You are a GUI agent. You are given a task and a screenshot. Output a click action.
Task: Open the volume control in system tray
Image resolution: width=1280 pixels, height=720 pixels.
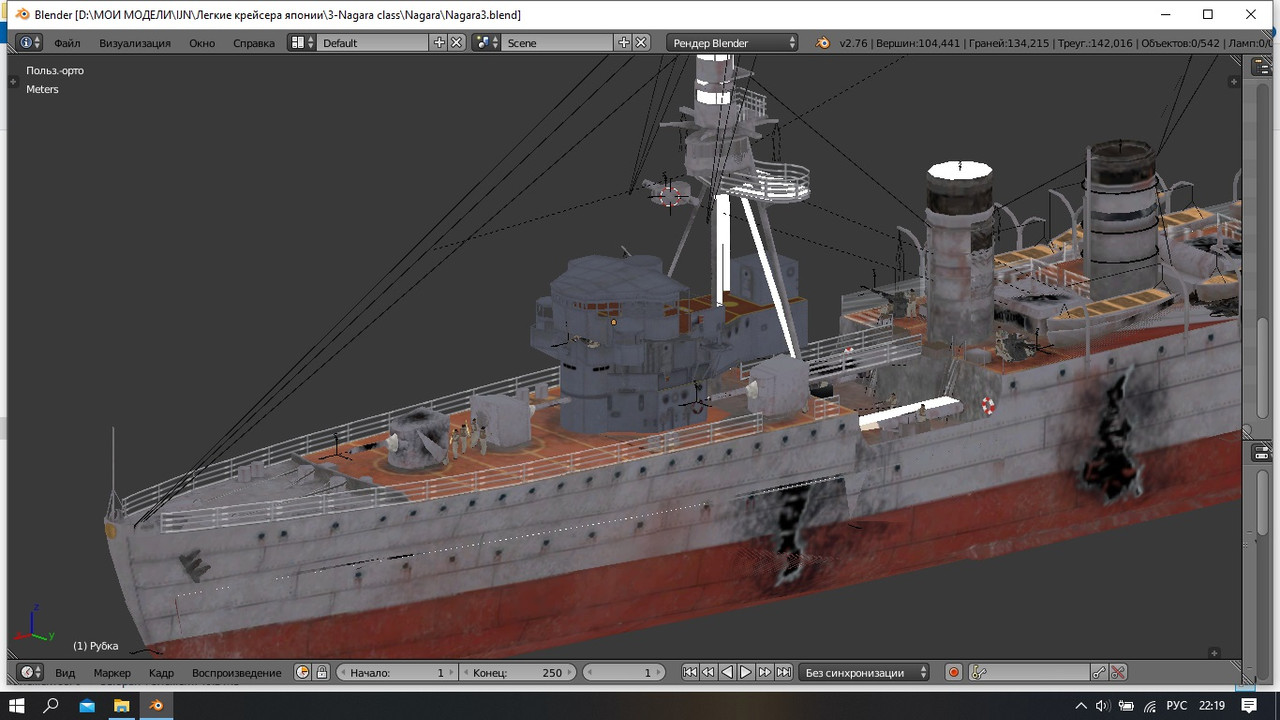pyautogui.click(x=1102, y=706)
